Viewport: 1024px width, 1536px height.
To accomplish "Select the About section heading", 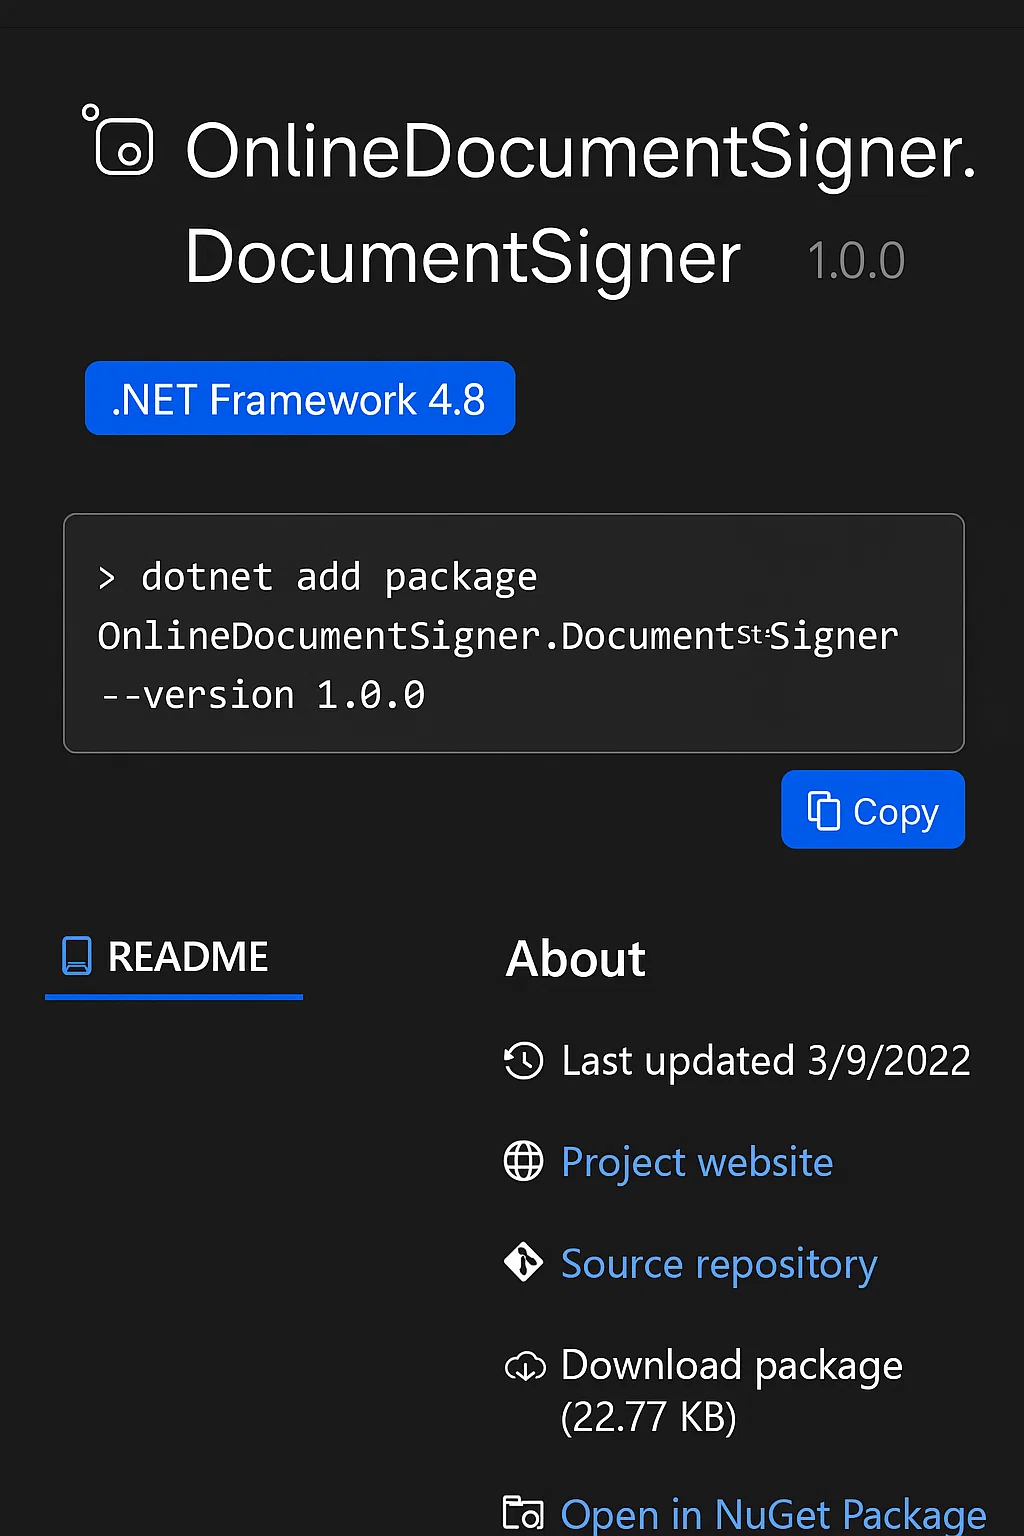I will pos(575,958).
